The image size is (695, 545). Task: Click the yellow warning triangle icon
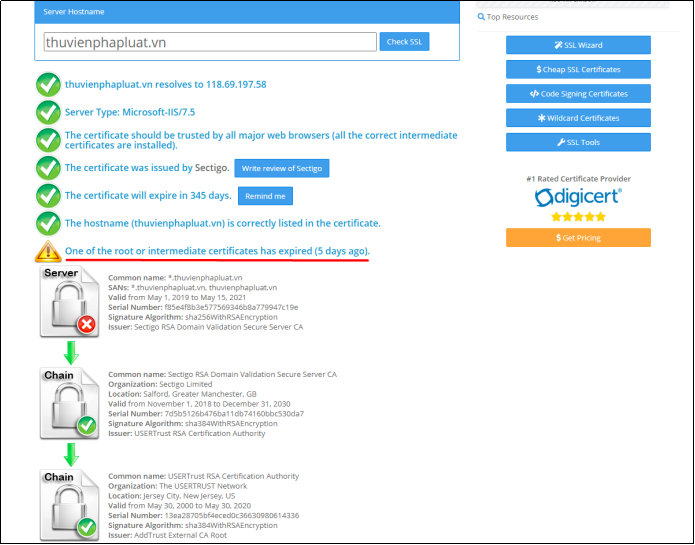48,251
